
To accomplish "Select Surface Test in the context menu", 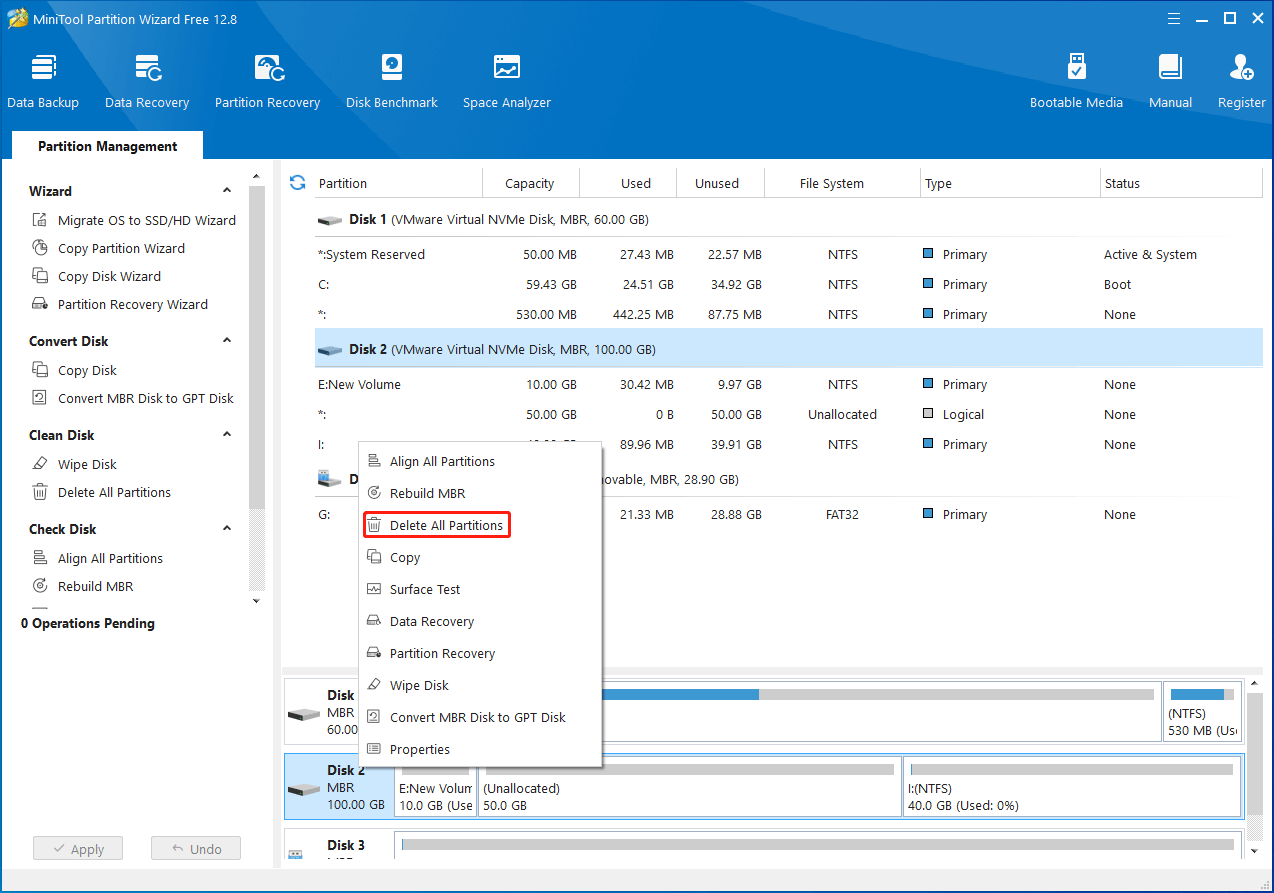I will click(423, 589).
